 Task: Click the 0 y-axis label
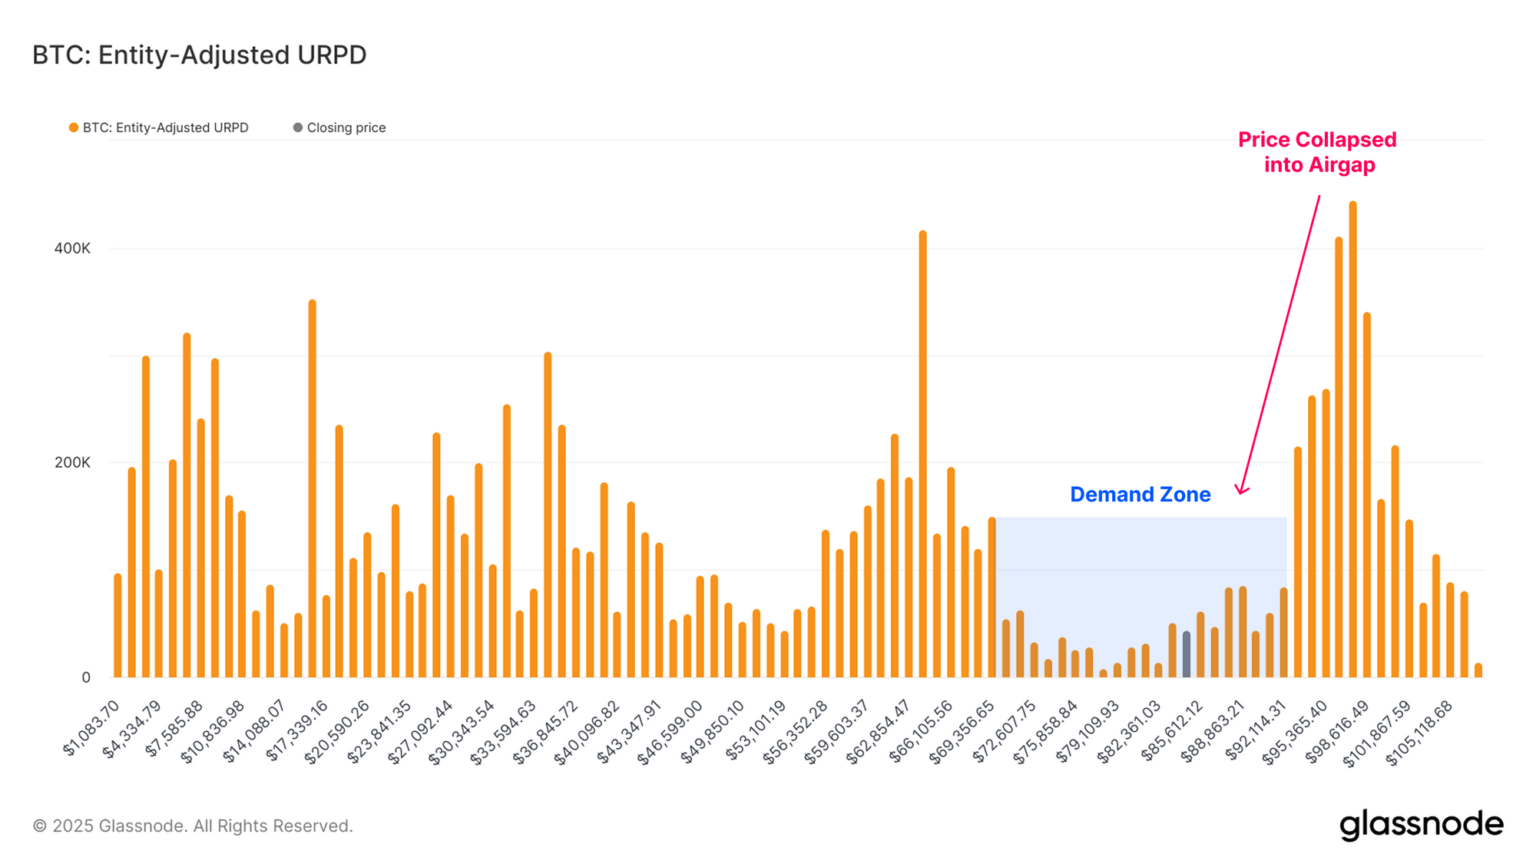(x=86, y=677)
